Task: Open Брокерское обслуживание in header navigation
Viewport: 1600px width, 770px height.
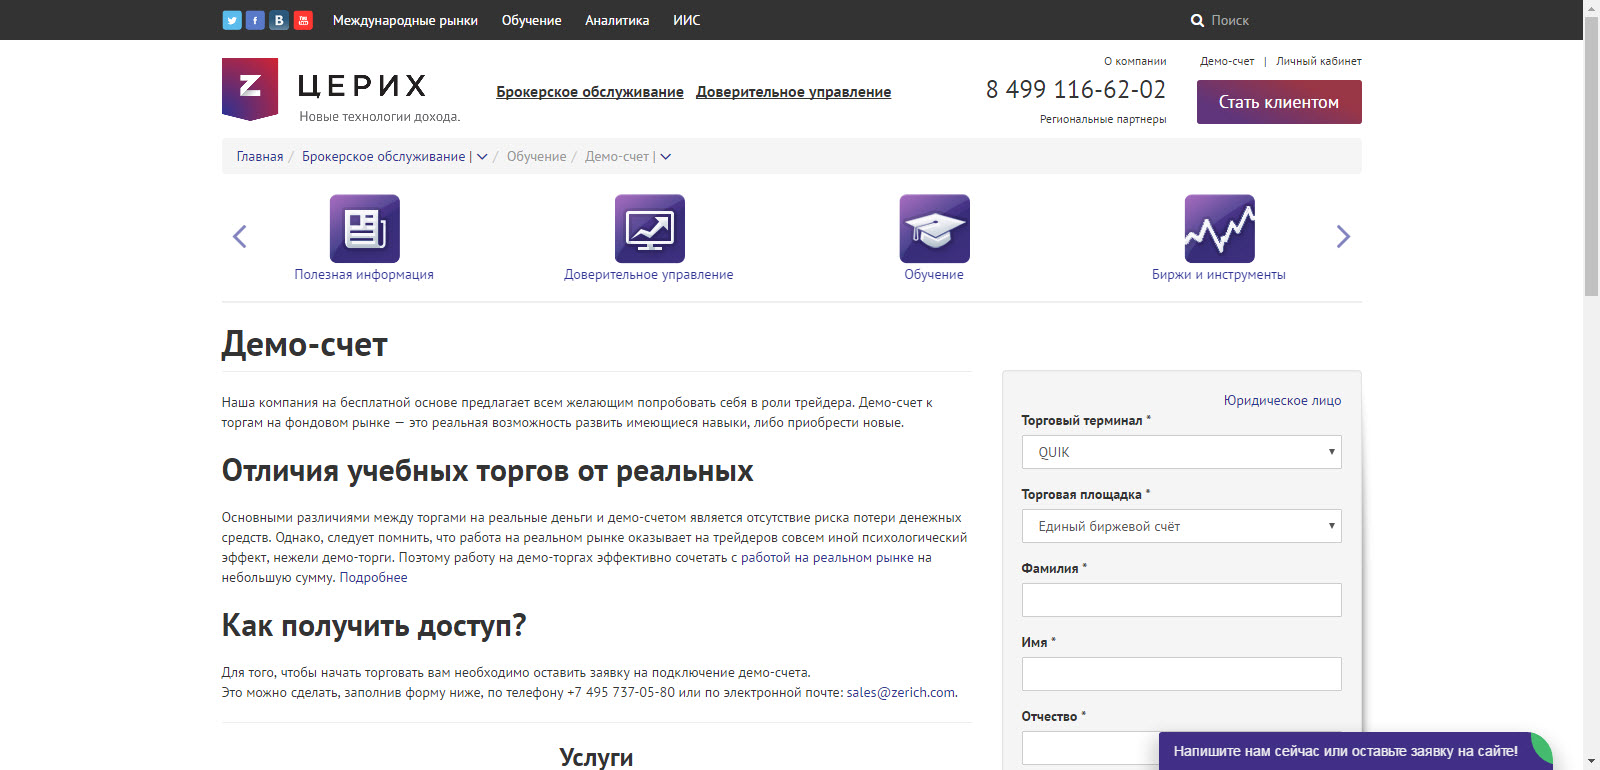Action: 590,92
